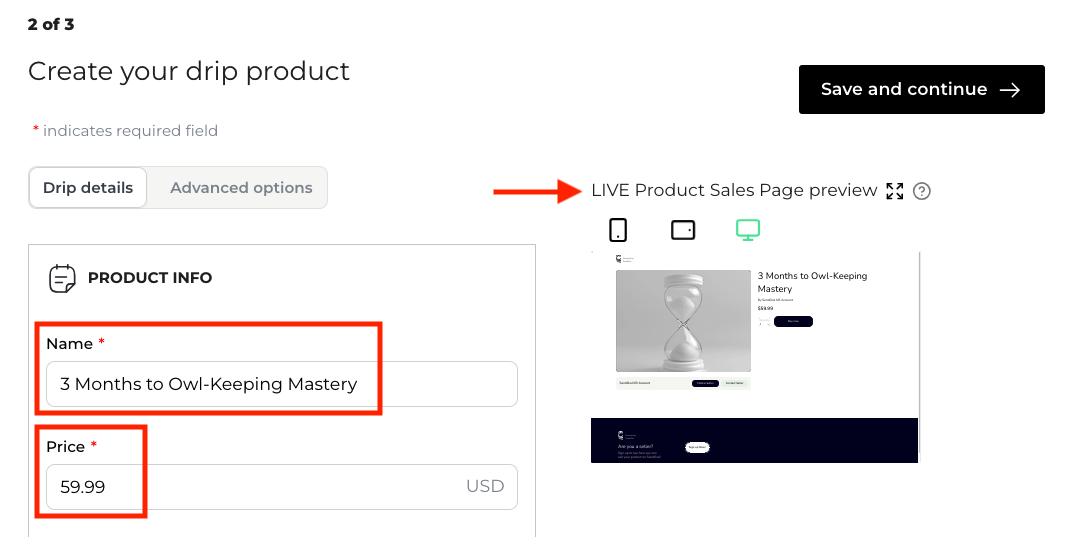The width and height of the screenshot is (1076, 537).
Task: Click the owl logo in the preview footer
Action: tap(620, 436)
